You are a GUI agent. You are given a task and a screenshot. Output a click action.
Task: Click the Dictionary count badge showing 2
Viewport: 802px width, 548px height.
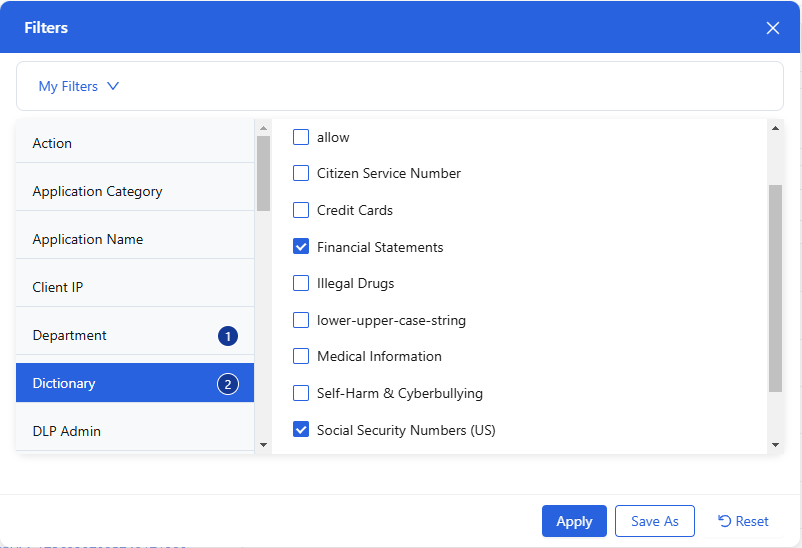[x=228, y=384]
